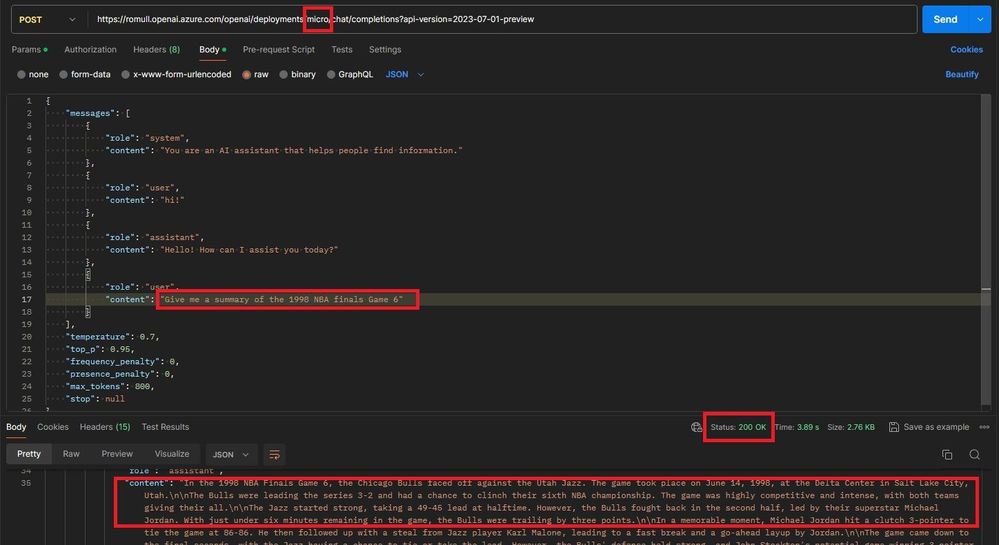Click the Cookies link at top right

[966, 49]
